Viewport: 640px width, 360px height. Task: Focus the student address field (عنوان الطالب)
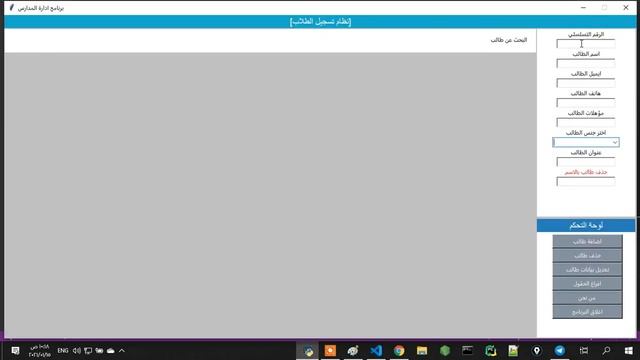pyautogui.click(x=586, y=162)
